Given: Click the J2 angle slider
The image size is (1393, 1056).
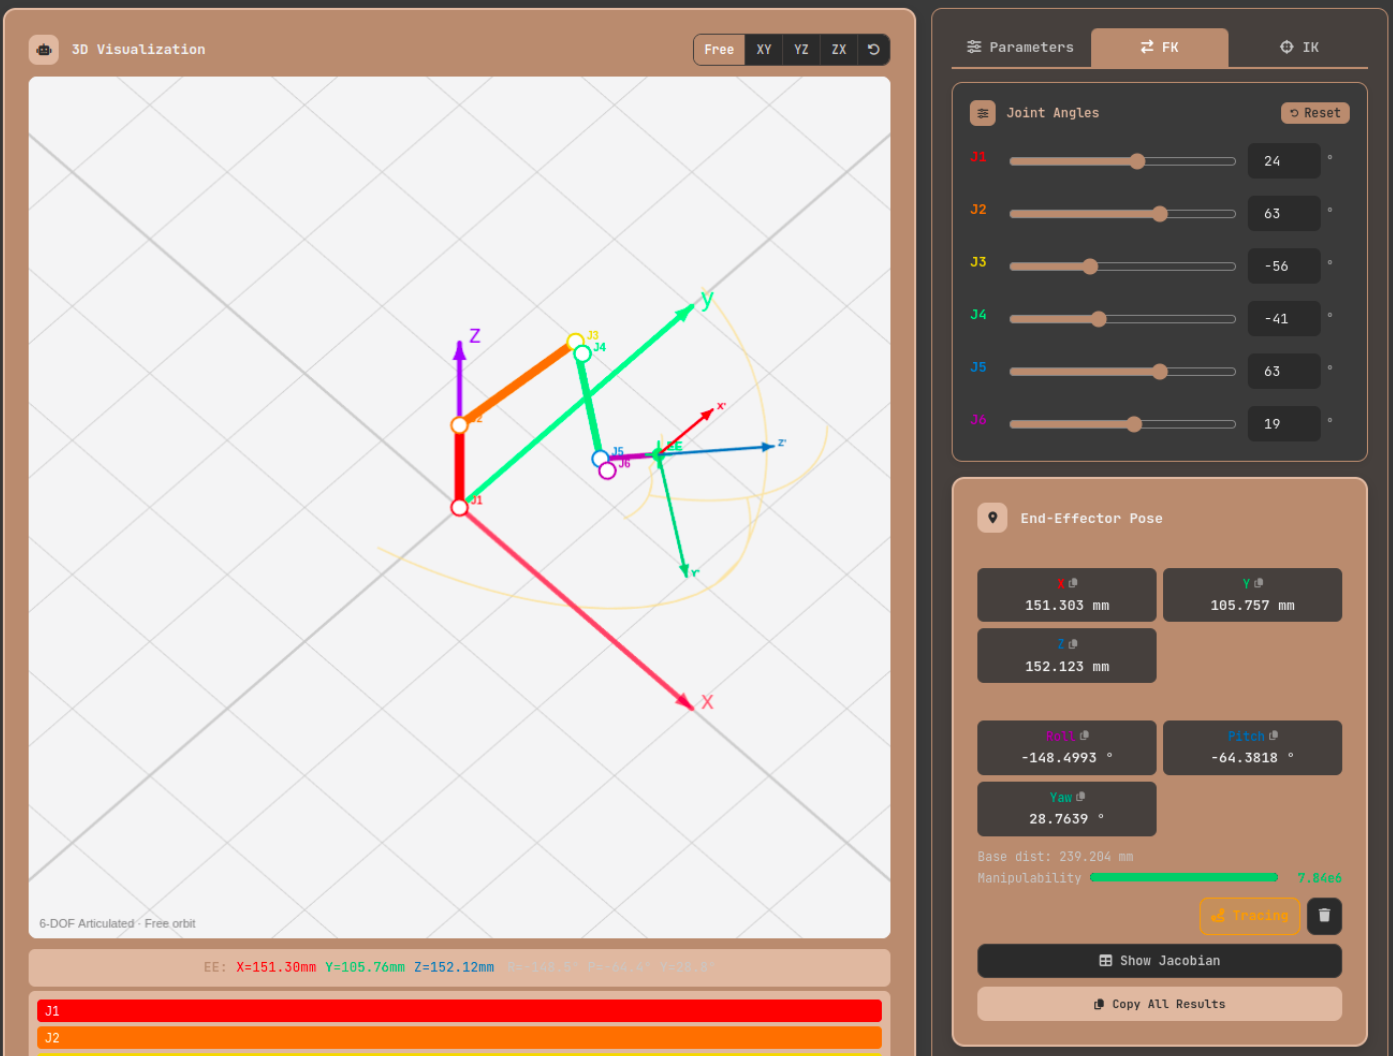Looking at the screenshot, I should (x=1159, y=213).
